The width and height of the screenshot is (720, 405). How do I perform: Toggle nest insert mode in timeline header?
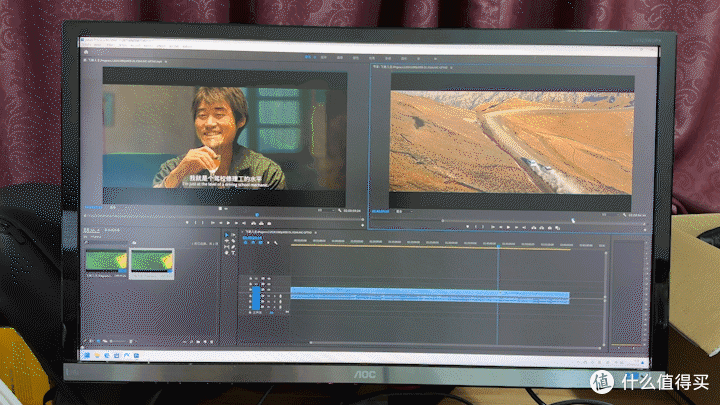pyautogui.click(x=246, y=242)
